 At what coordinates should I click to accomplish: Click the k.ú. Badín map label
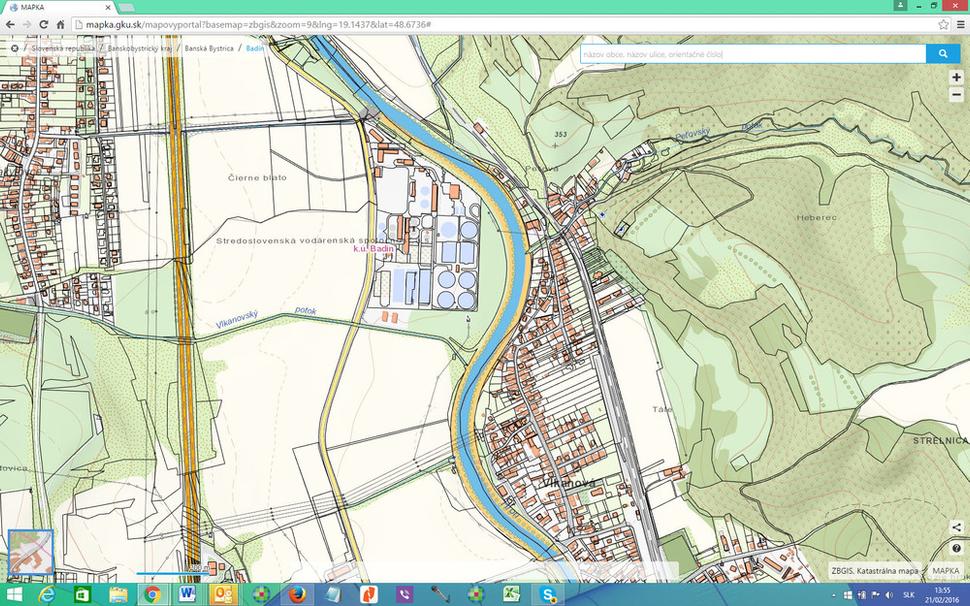point(374,249)
